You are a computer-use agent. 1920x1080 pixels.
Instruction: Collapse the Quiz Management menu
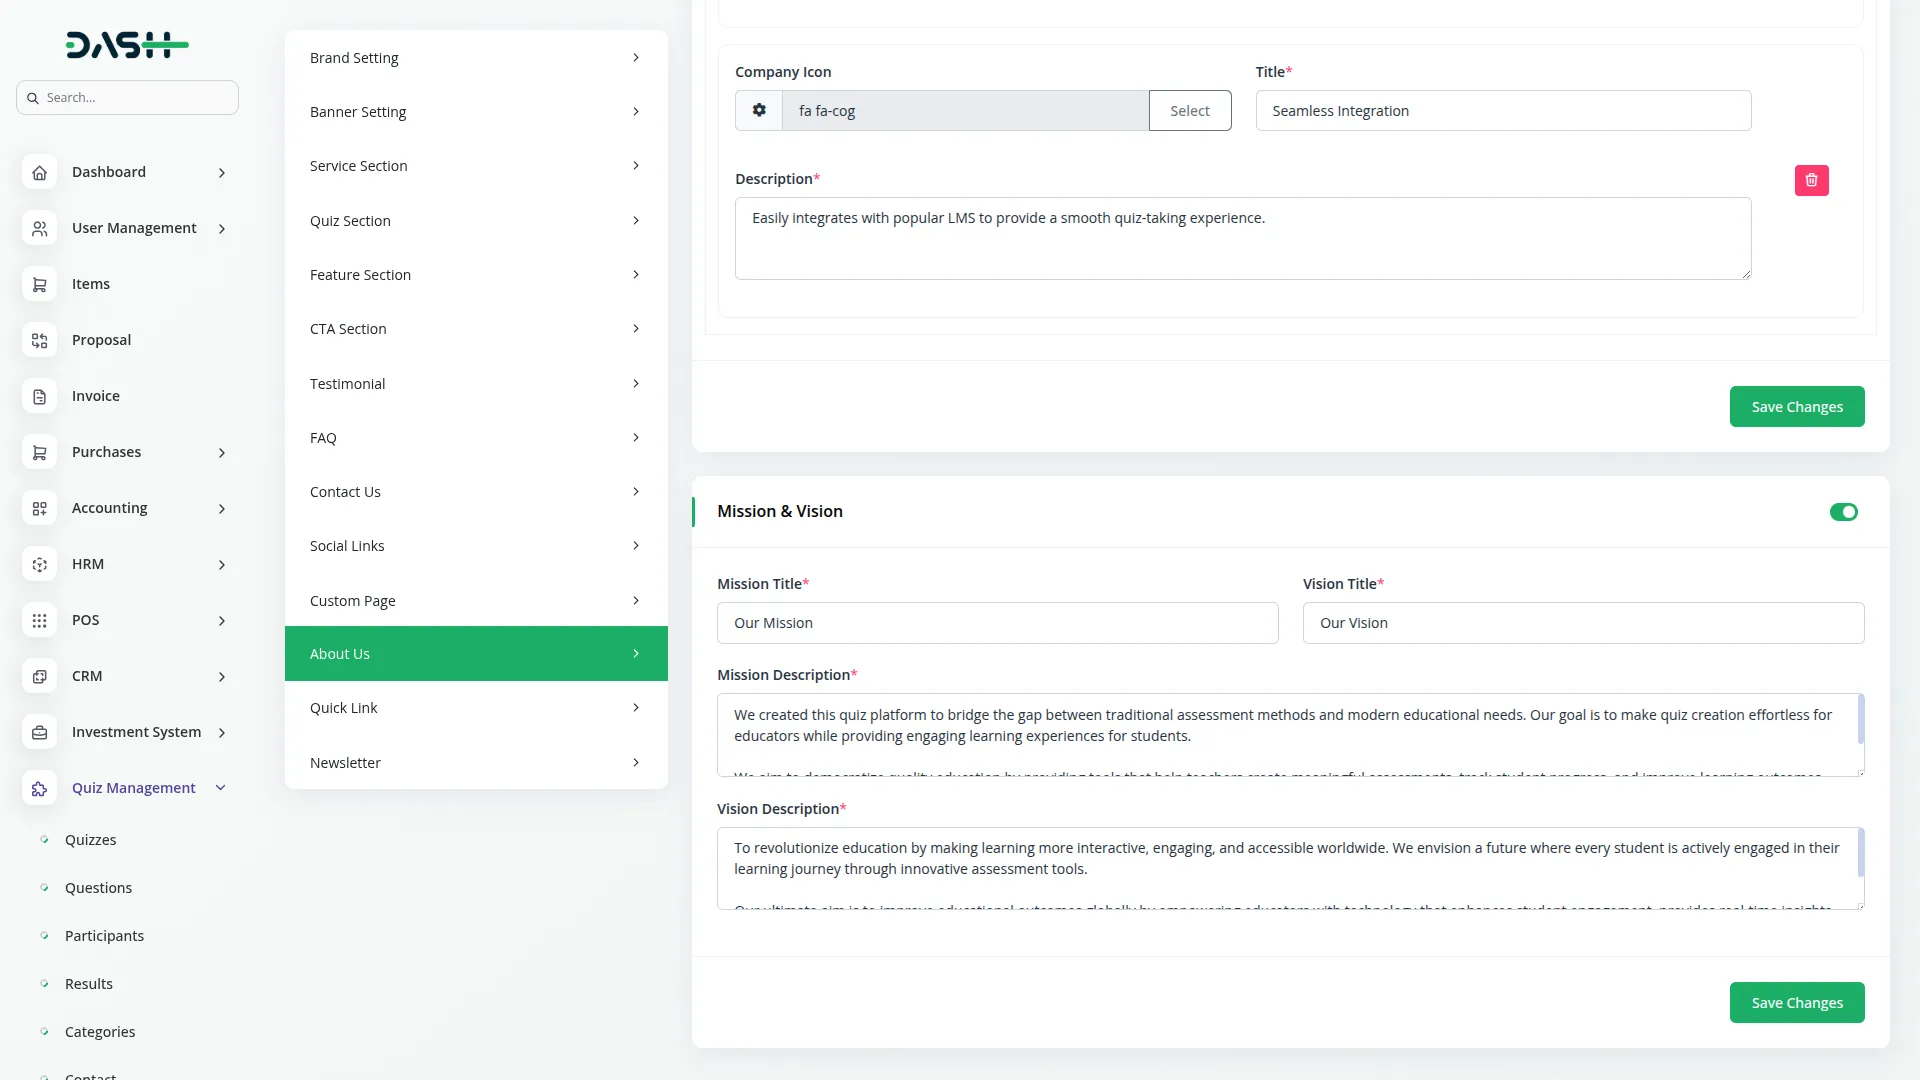[221, 788]
